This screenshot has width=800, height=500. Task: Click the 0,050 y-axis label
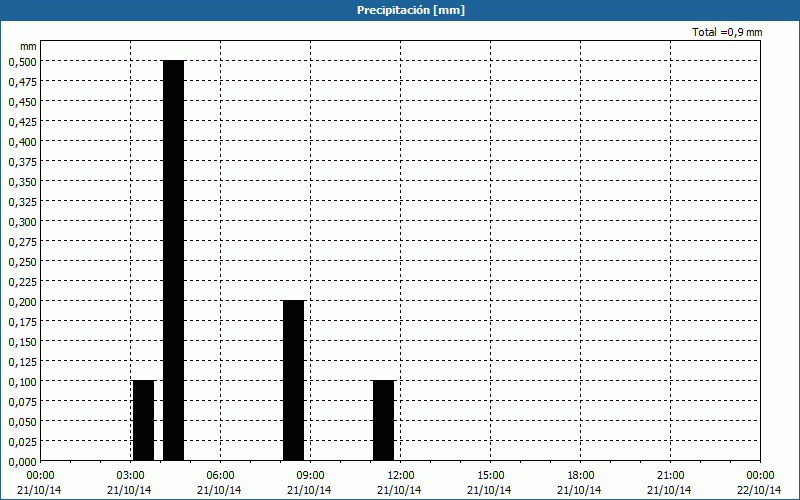pos(22,421)
